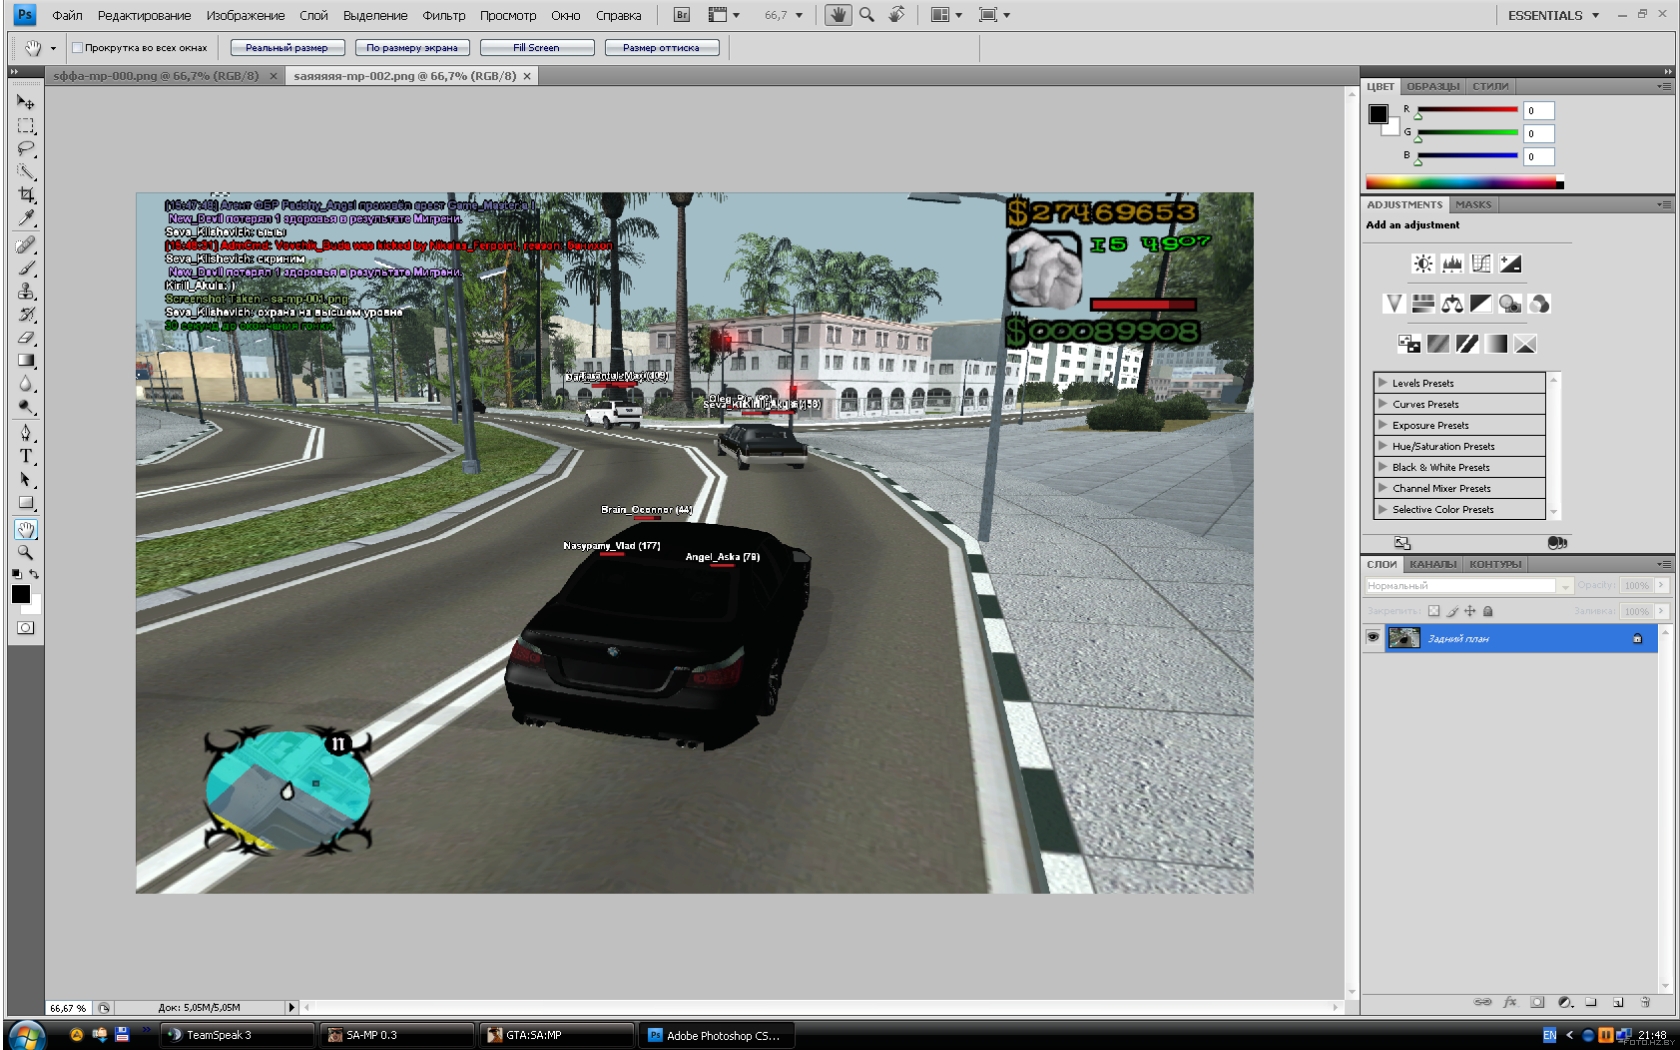Image resolution: width=1680 pixels, height=1050 pixels.
Task: Hide the Задний план layer
Action: point(1373,637)
